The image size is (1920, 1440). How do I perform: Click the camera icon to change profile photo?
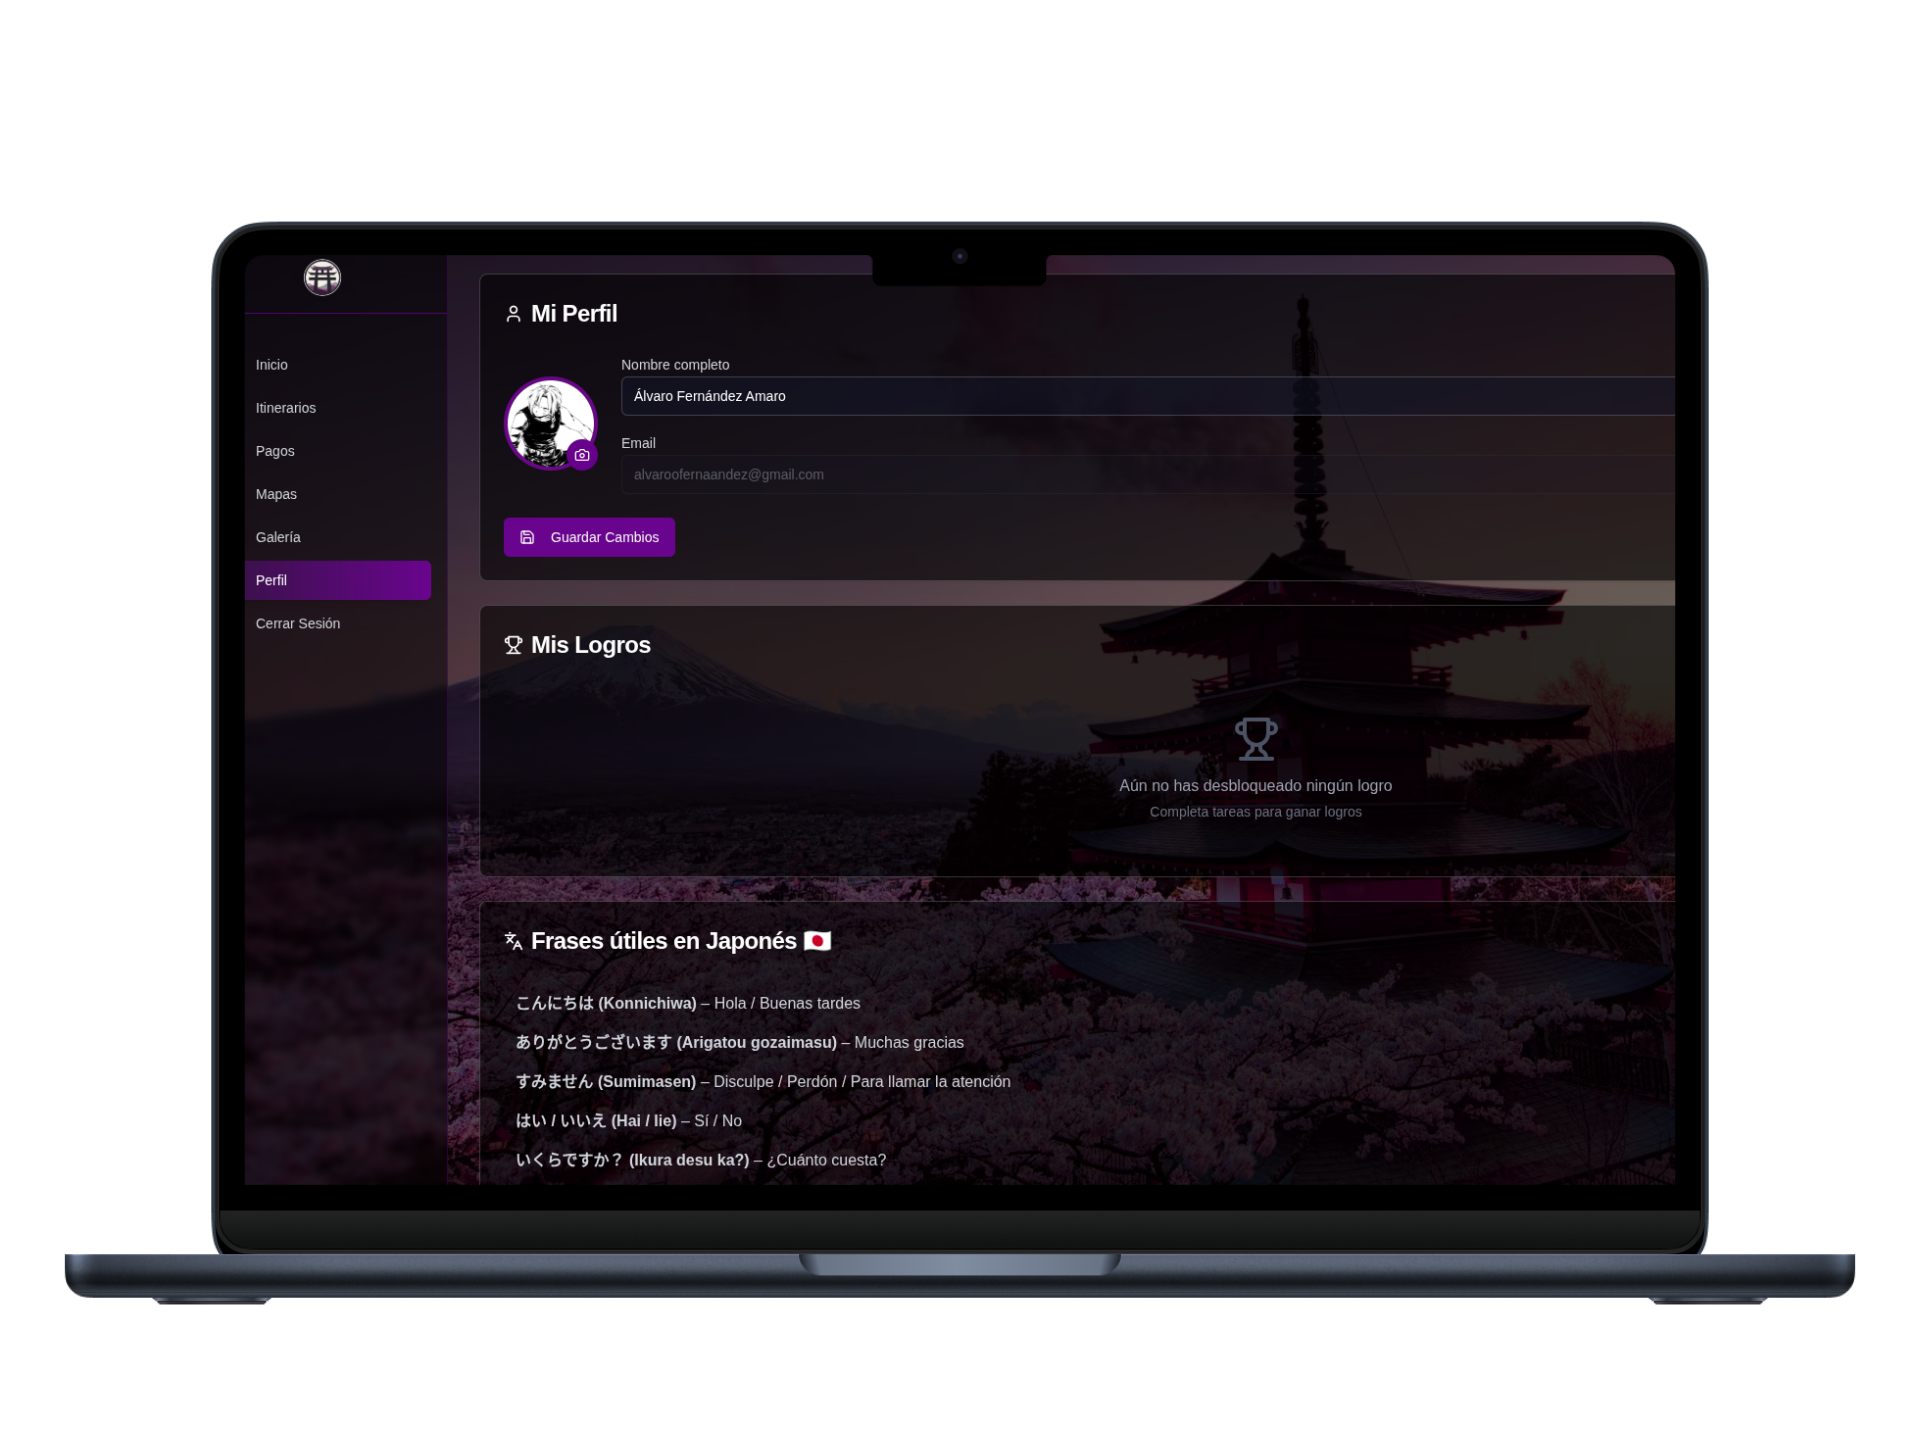(583, 455)
